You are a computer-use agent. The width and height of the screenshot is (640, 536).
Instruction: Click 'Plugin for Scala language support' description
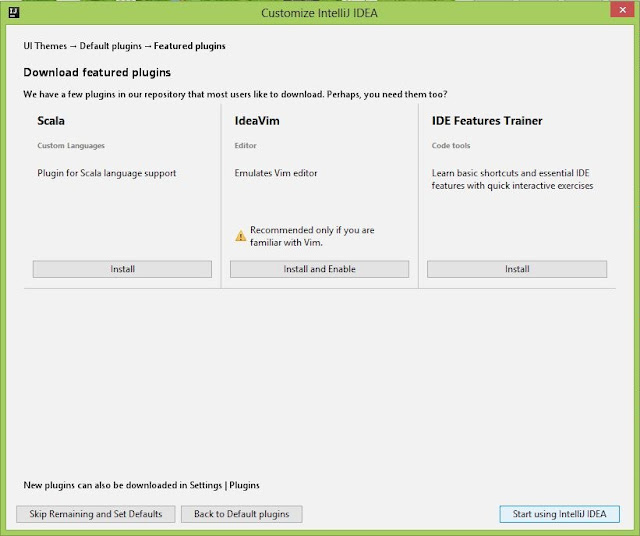pyautogui.click(x=107, y=173)
